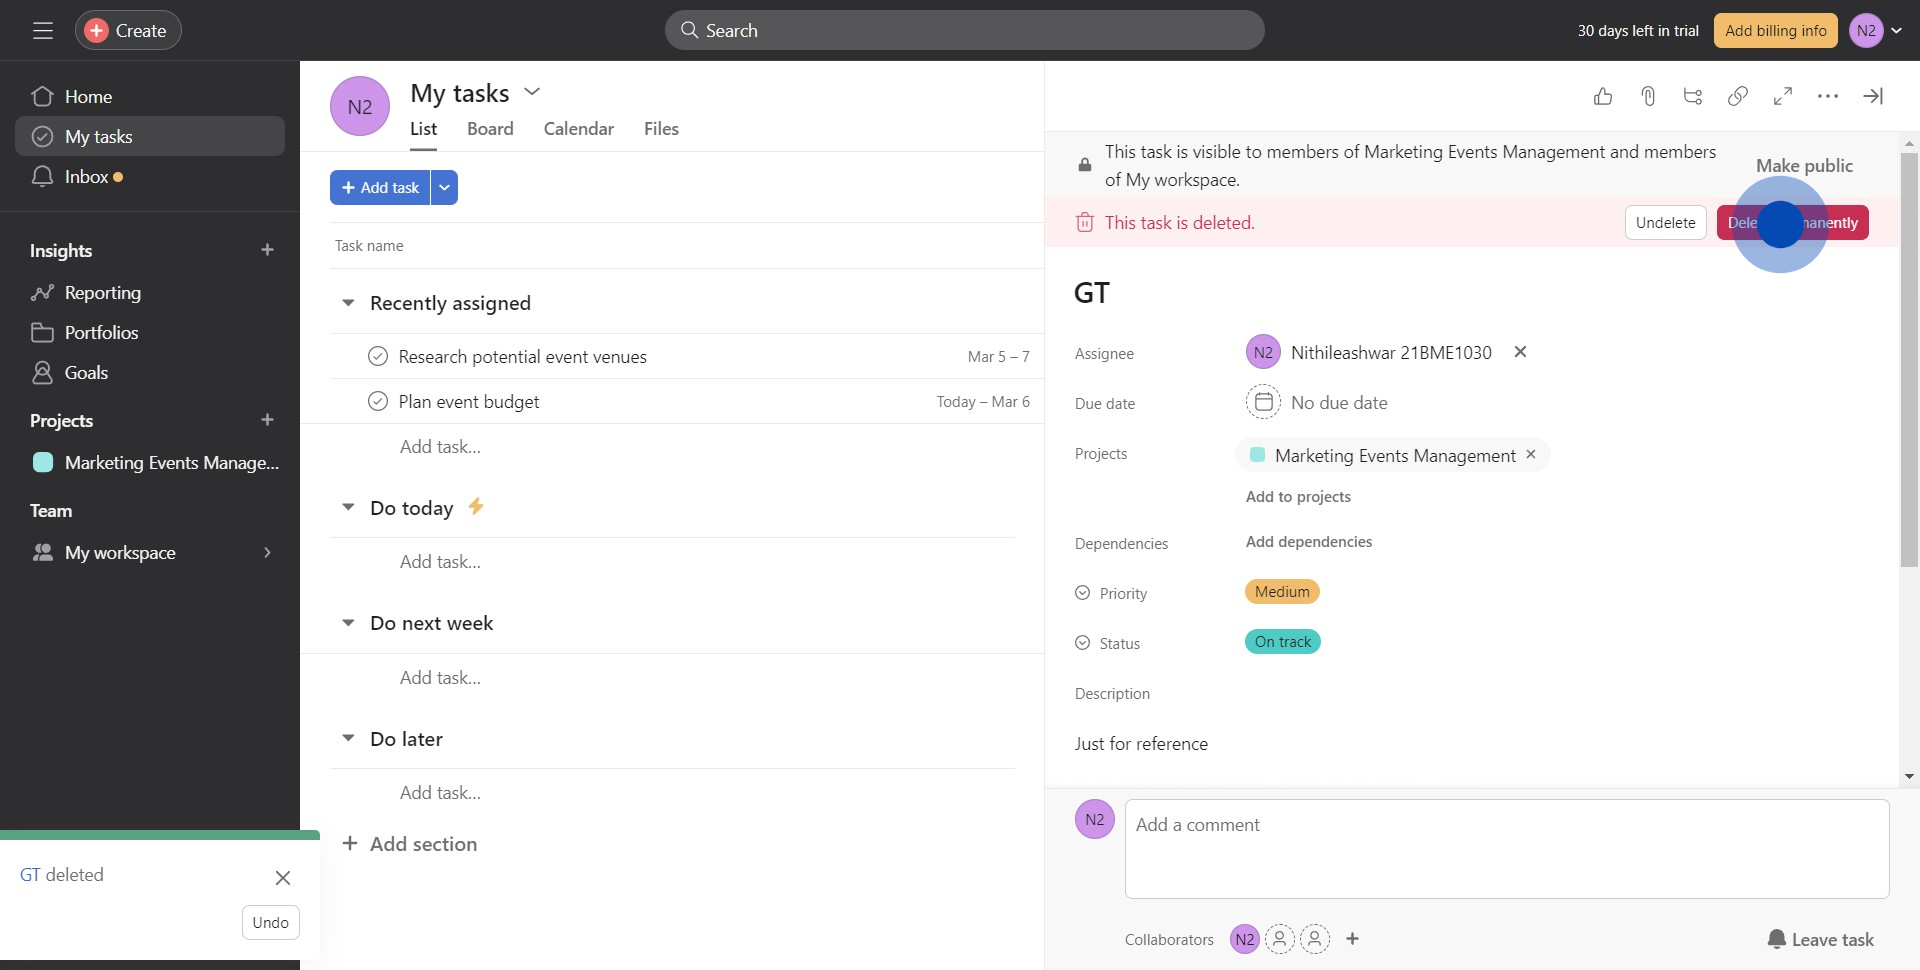Expand task pane to full screen
Image resolution: width=1920 pixels, height=970 pixels.
coord(1783,96)
